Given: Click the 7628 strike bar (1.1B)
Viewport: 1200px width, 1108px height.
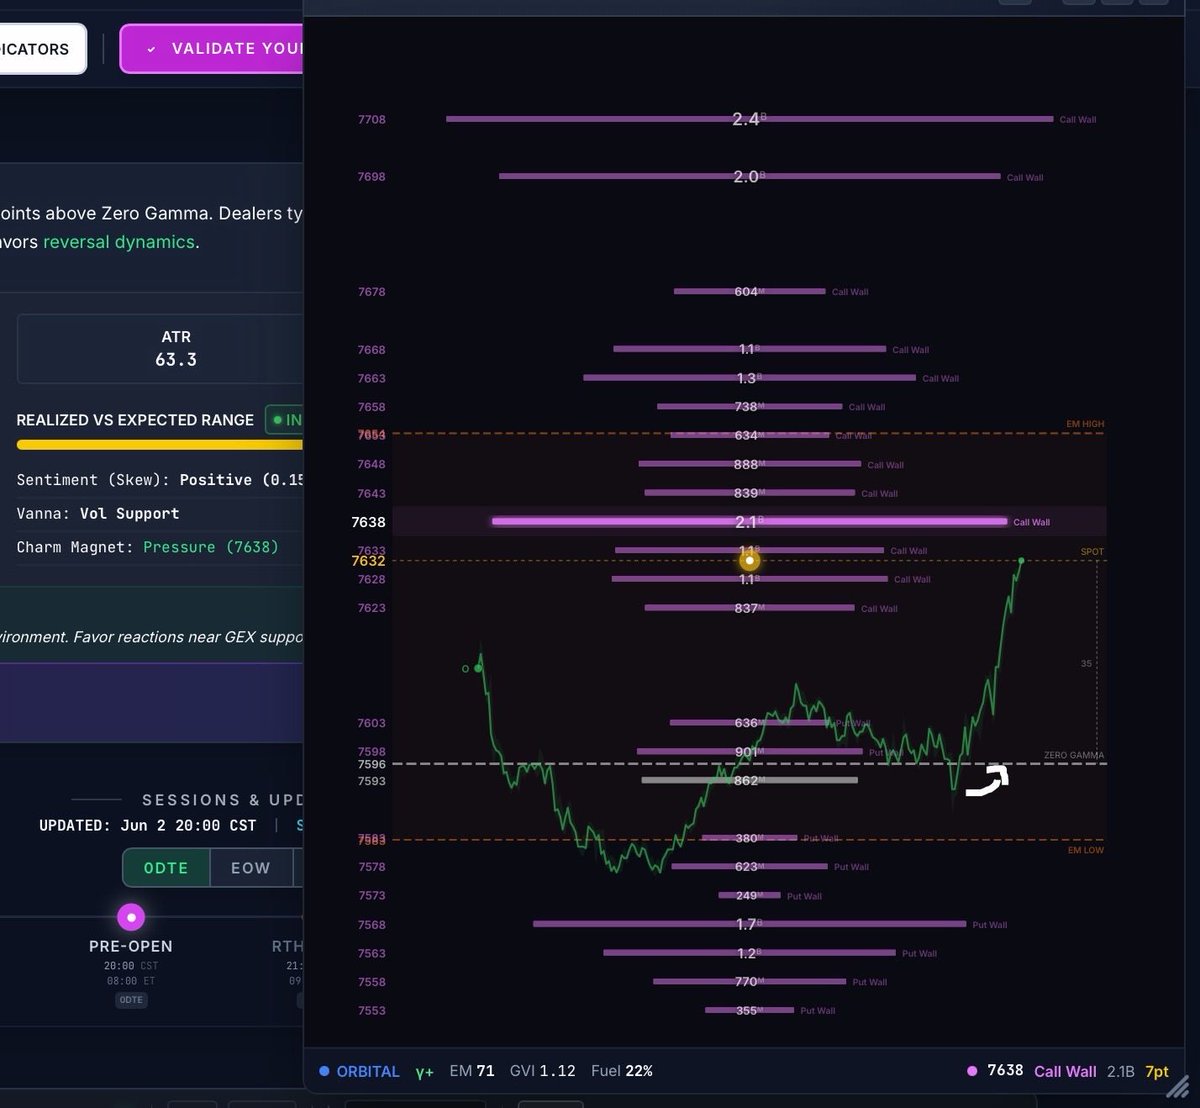Looking at the screenshot, I should pos(749,579).
